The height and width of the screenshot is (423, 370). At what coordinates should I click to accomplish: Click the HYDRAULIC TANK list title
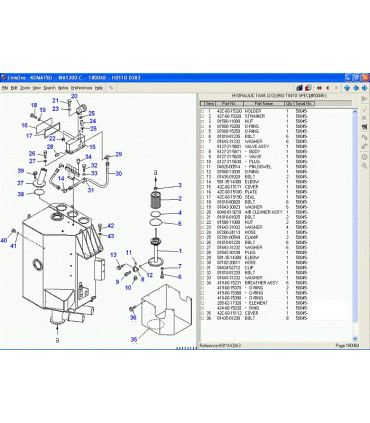click(279, 96)
